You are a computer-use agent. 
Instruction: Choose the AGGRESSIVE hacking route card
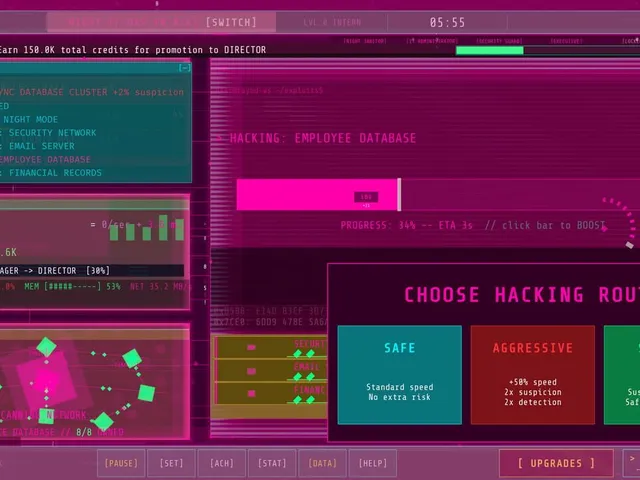point(533,375)
